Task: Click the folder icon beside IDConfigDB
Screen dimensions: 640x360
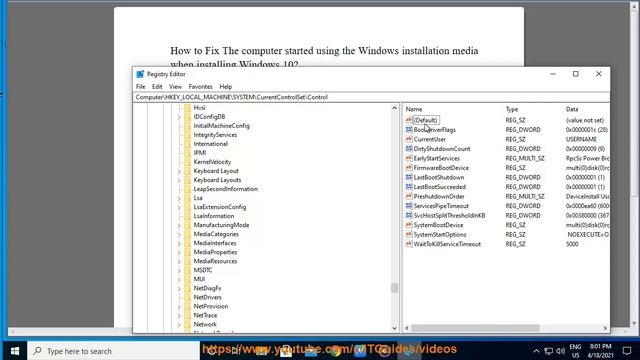Action: click(187, 117)
